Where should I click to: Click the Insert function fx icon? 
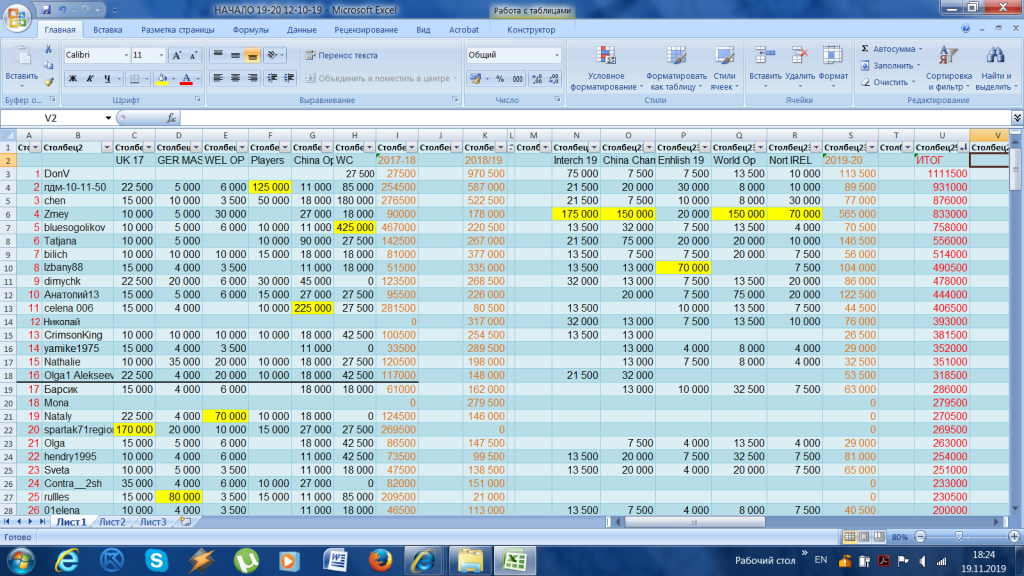pyautogui.click(x=171, y=118)
